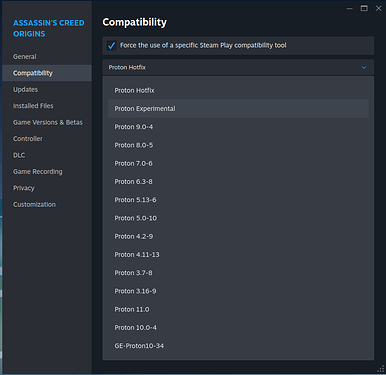Open the Compatibility sidebar page
This screenshot has width=386, height=375.
click(x=47, y=73)
